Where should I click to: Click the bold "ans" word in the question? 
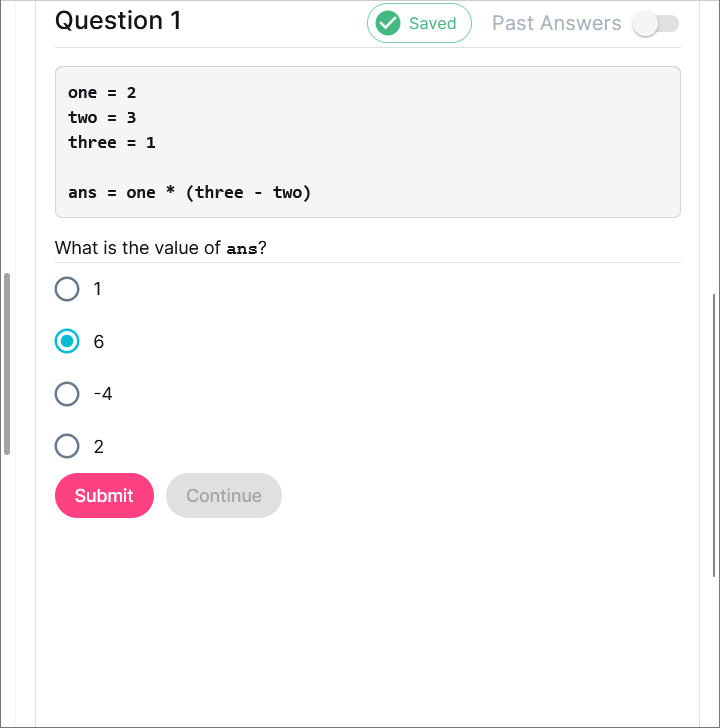pos(242,249)
